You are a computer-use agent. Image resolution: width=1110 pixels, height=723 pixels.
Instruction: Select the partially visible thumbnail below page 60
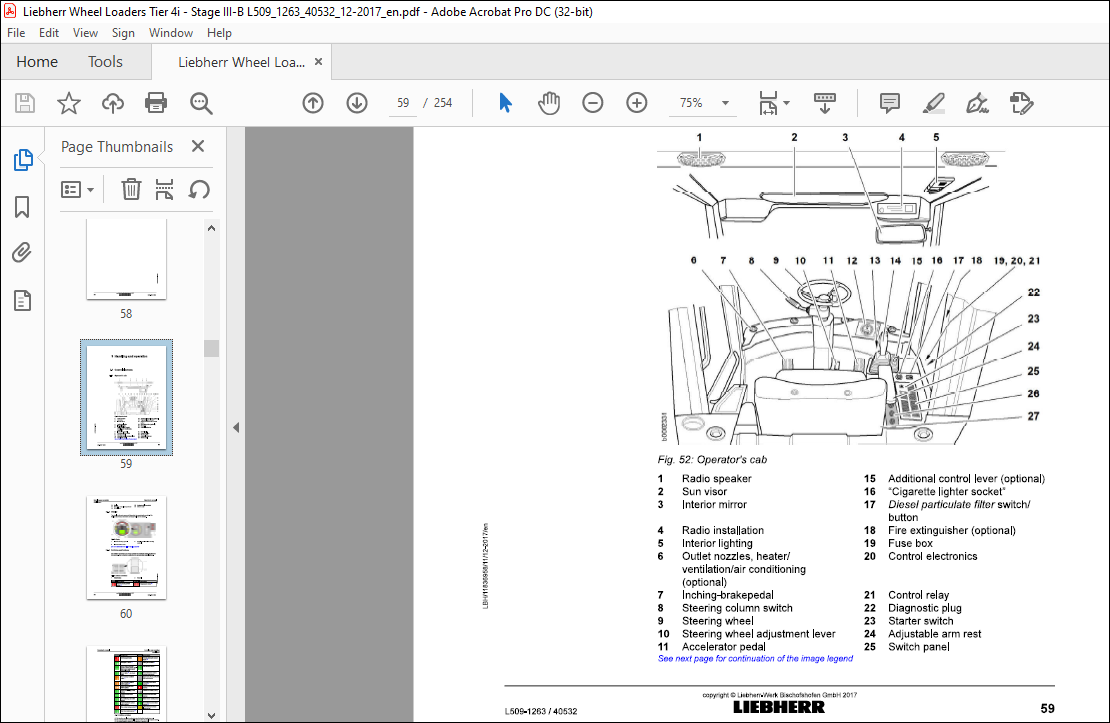(x=126, y=683)
